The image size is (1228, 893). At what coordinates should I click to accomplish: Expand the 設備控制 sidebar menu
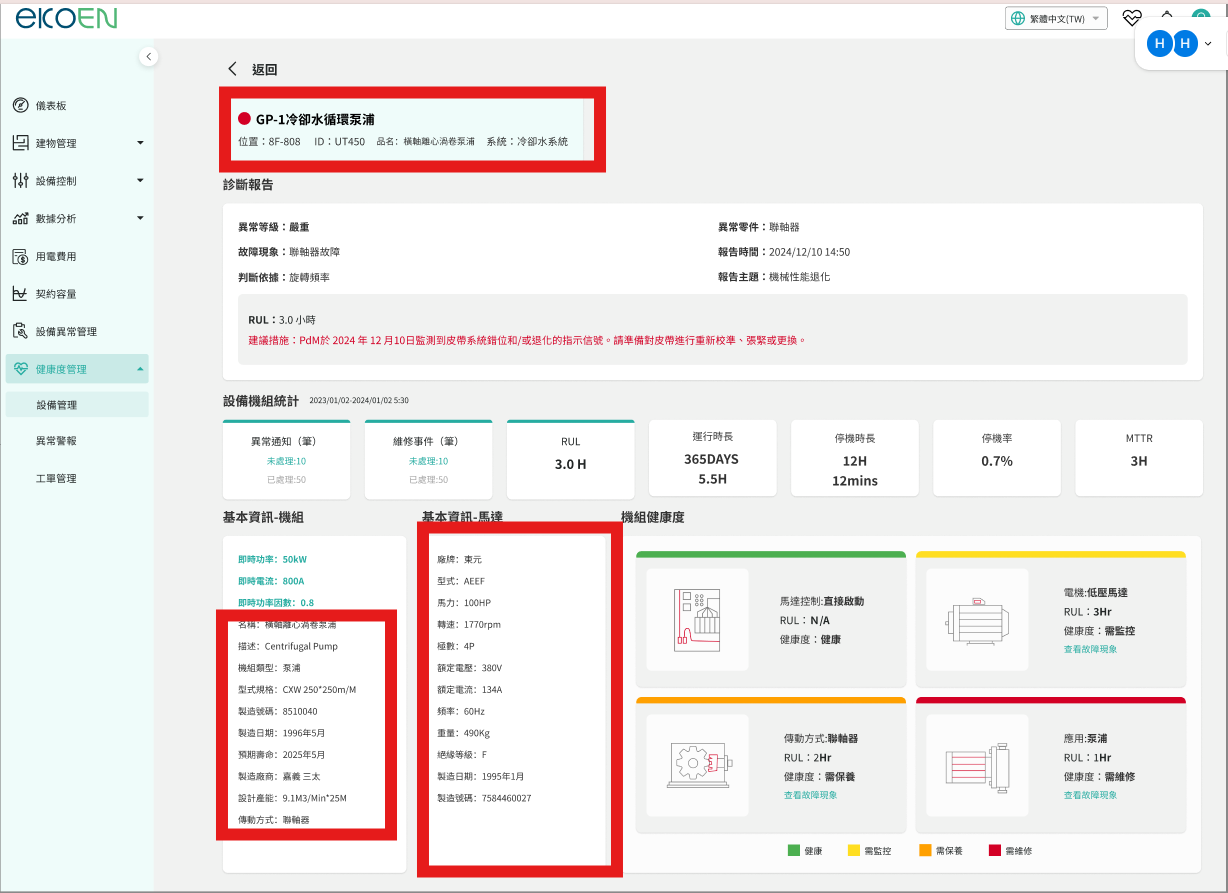140,181
